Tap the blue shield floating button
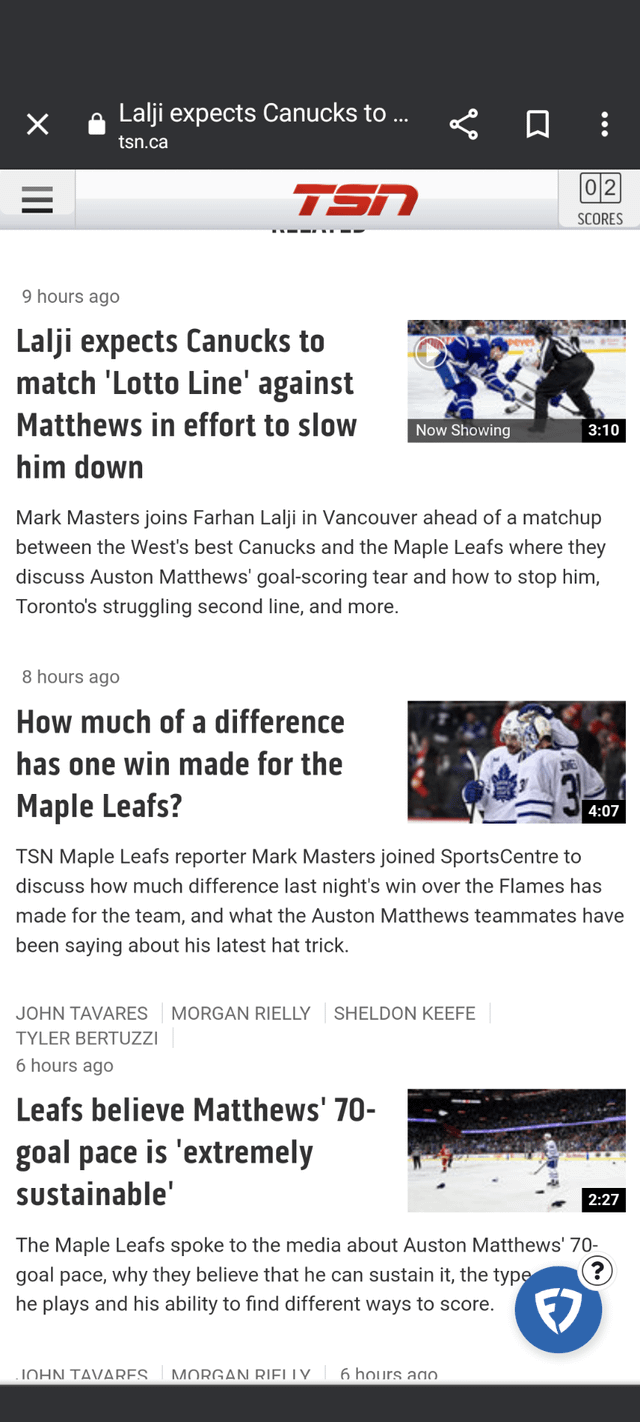Screen dimensions: 640x1422 coord(558,1310)
